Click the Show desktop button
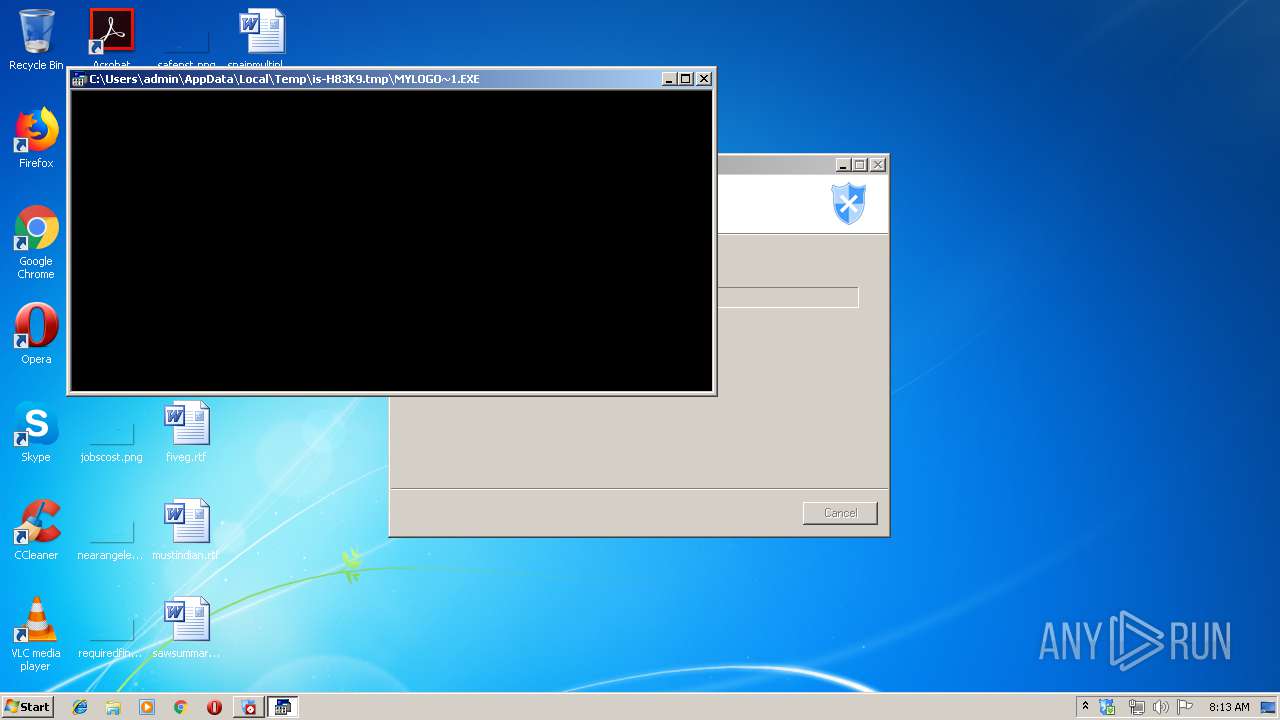The height and width of the screenshot is (720, 1280). 1269,707
